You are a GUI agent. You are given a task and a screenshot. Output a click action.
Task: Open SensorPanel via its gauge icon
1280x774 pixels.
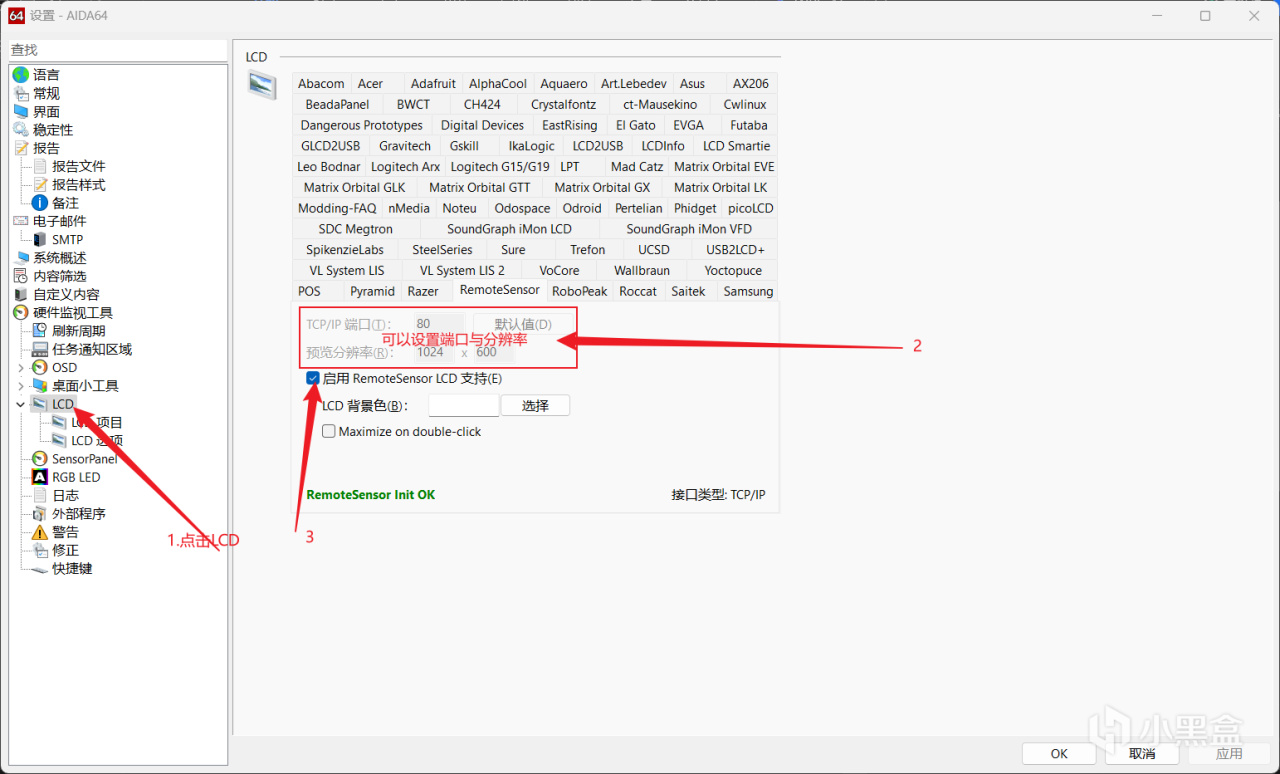[40, 459]
